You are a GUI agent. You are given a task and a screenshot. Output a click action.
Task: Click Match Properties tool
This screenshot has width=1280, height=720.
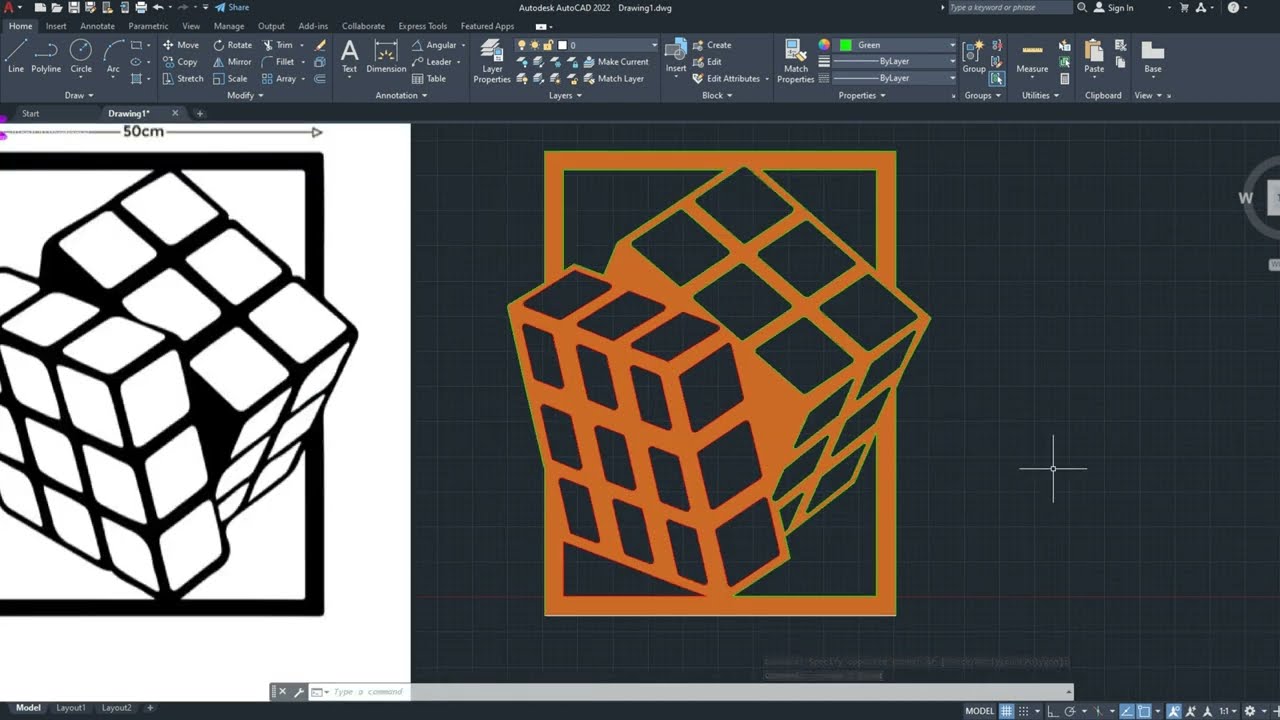click(x=796, y=61)
